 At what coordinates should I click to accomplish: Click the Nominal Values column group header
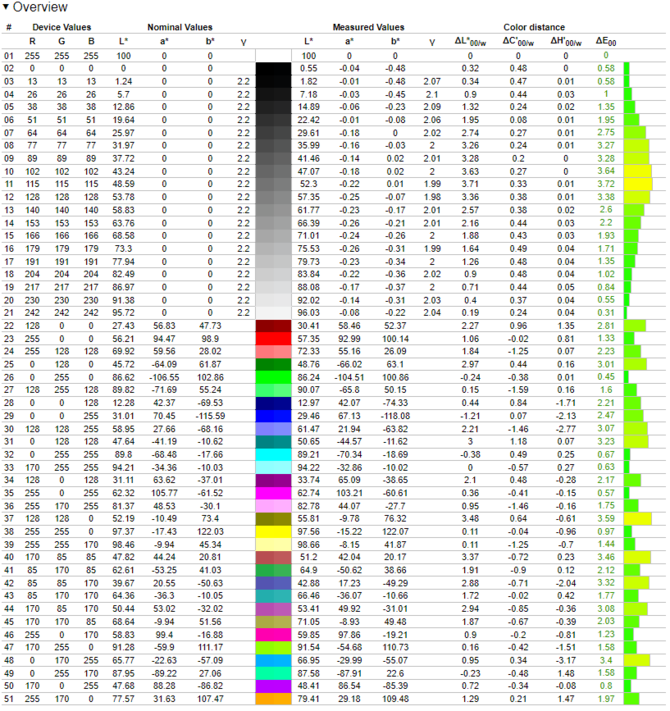point(180,27)
